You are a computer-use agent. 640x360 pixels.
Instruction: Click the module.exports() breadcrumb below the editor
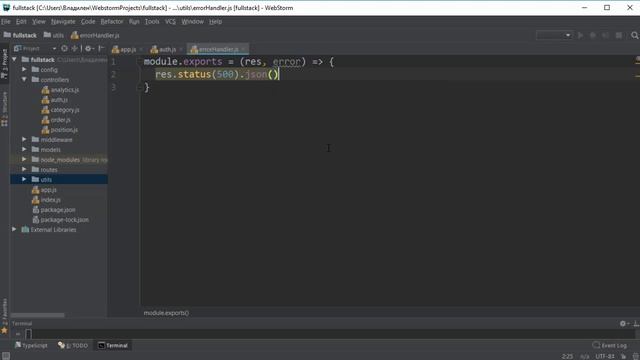point(166,313)
